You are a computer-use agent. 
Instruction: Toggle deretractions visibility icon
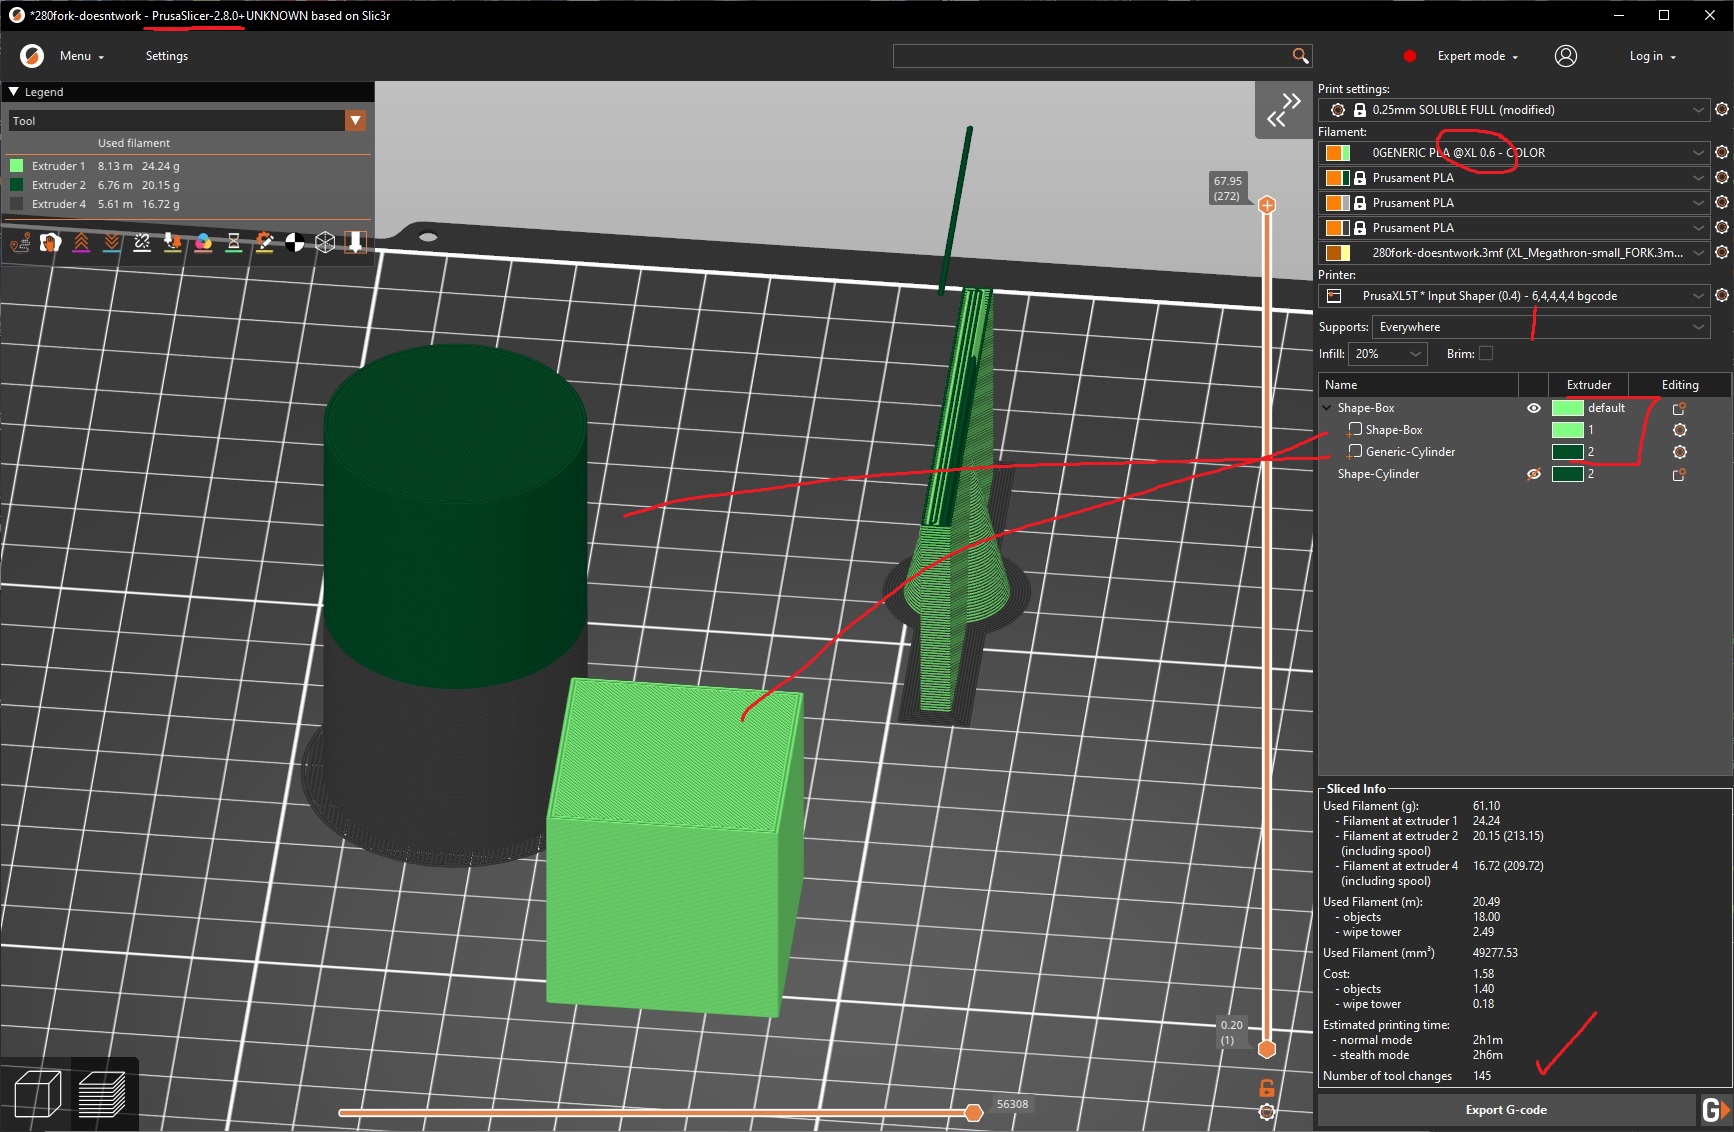pyautogui.click(x=112, y=242)
